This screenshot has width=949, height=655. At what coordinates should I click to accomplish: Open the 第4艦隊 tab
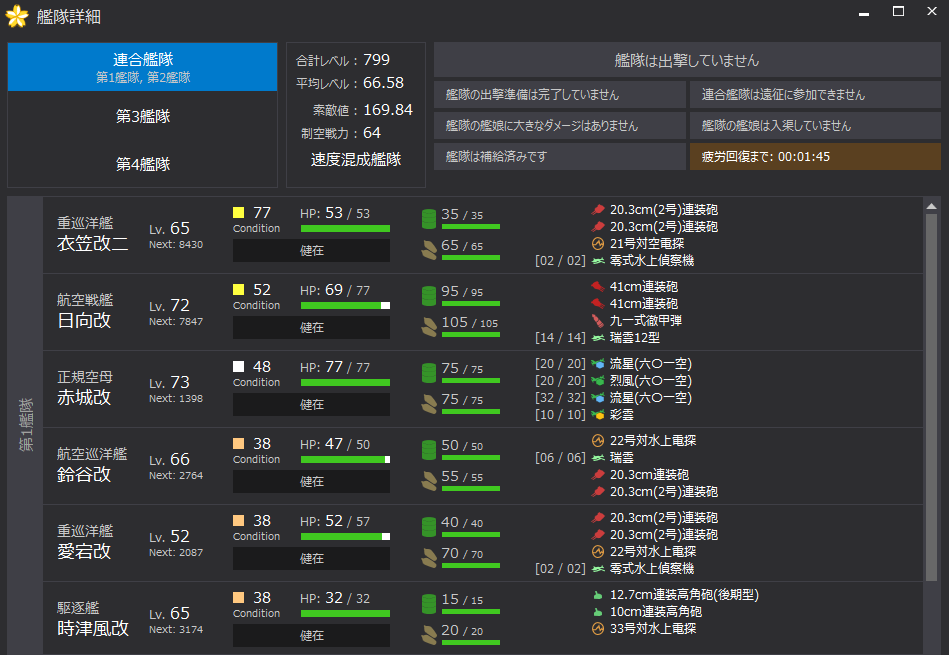point(142,164)
